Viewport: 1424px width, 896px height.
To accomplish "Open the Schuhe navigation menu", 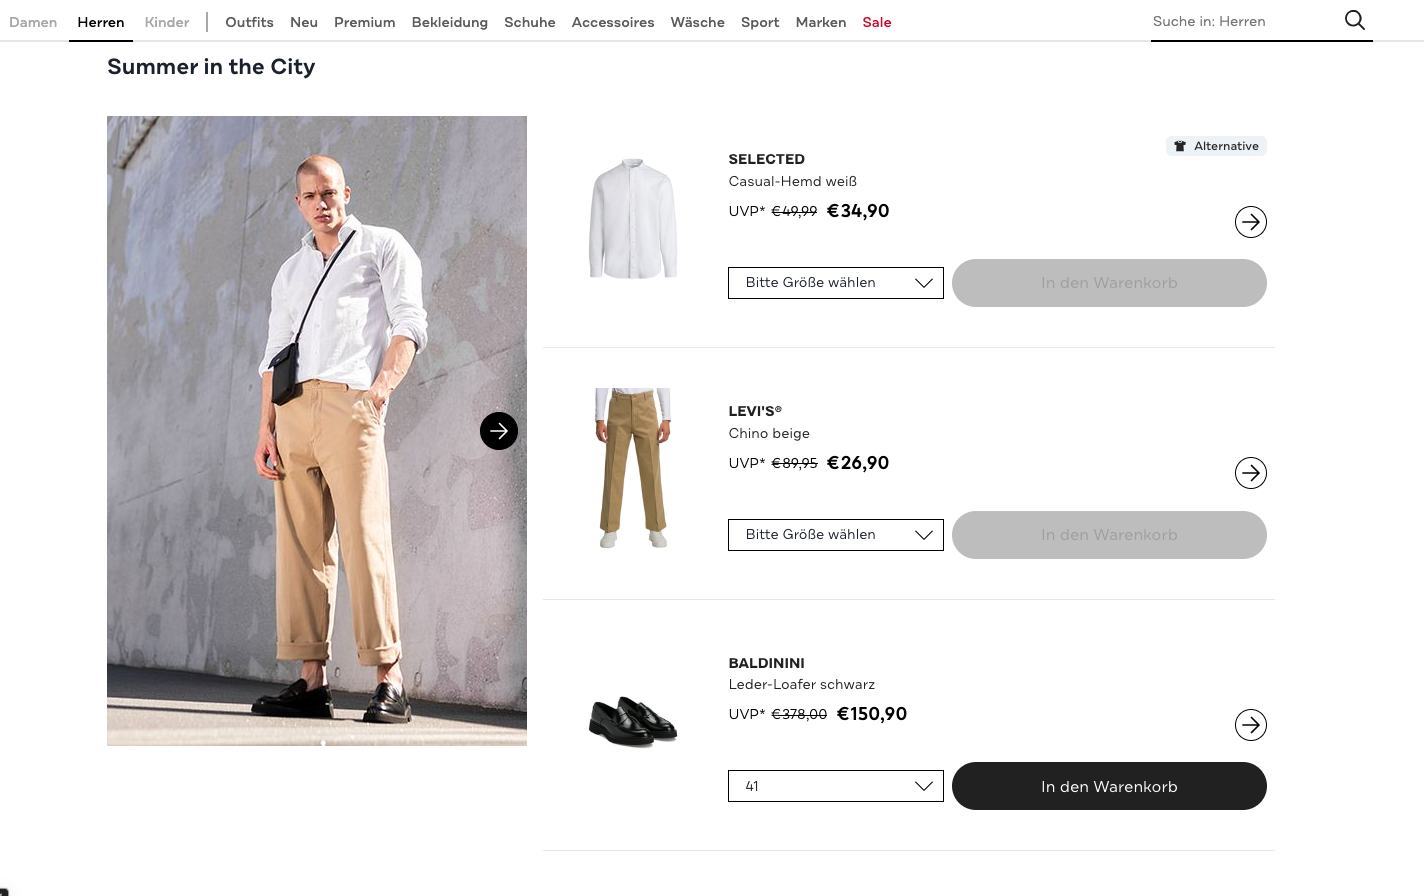I will click(x=529, y=22).
